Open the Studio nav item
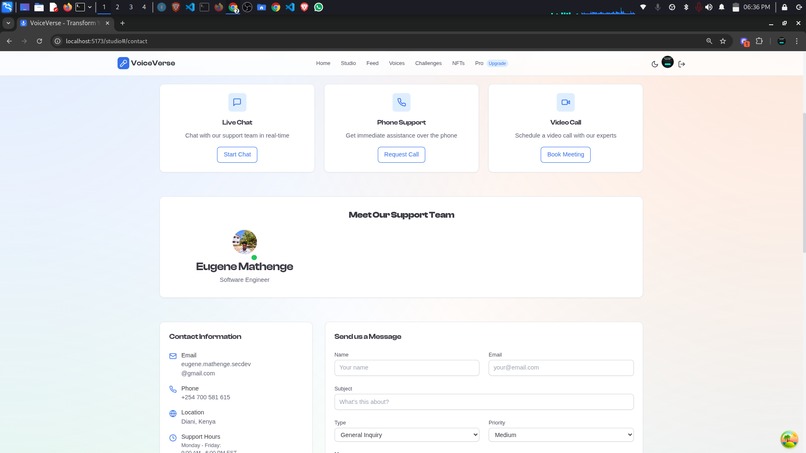Viewport: 806px width, 453px height. [348, 63]
